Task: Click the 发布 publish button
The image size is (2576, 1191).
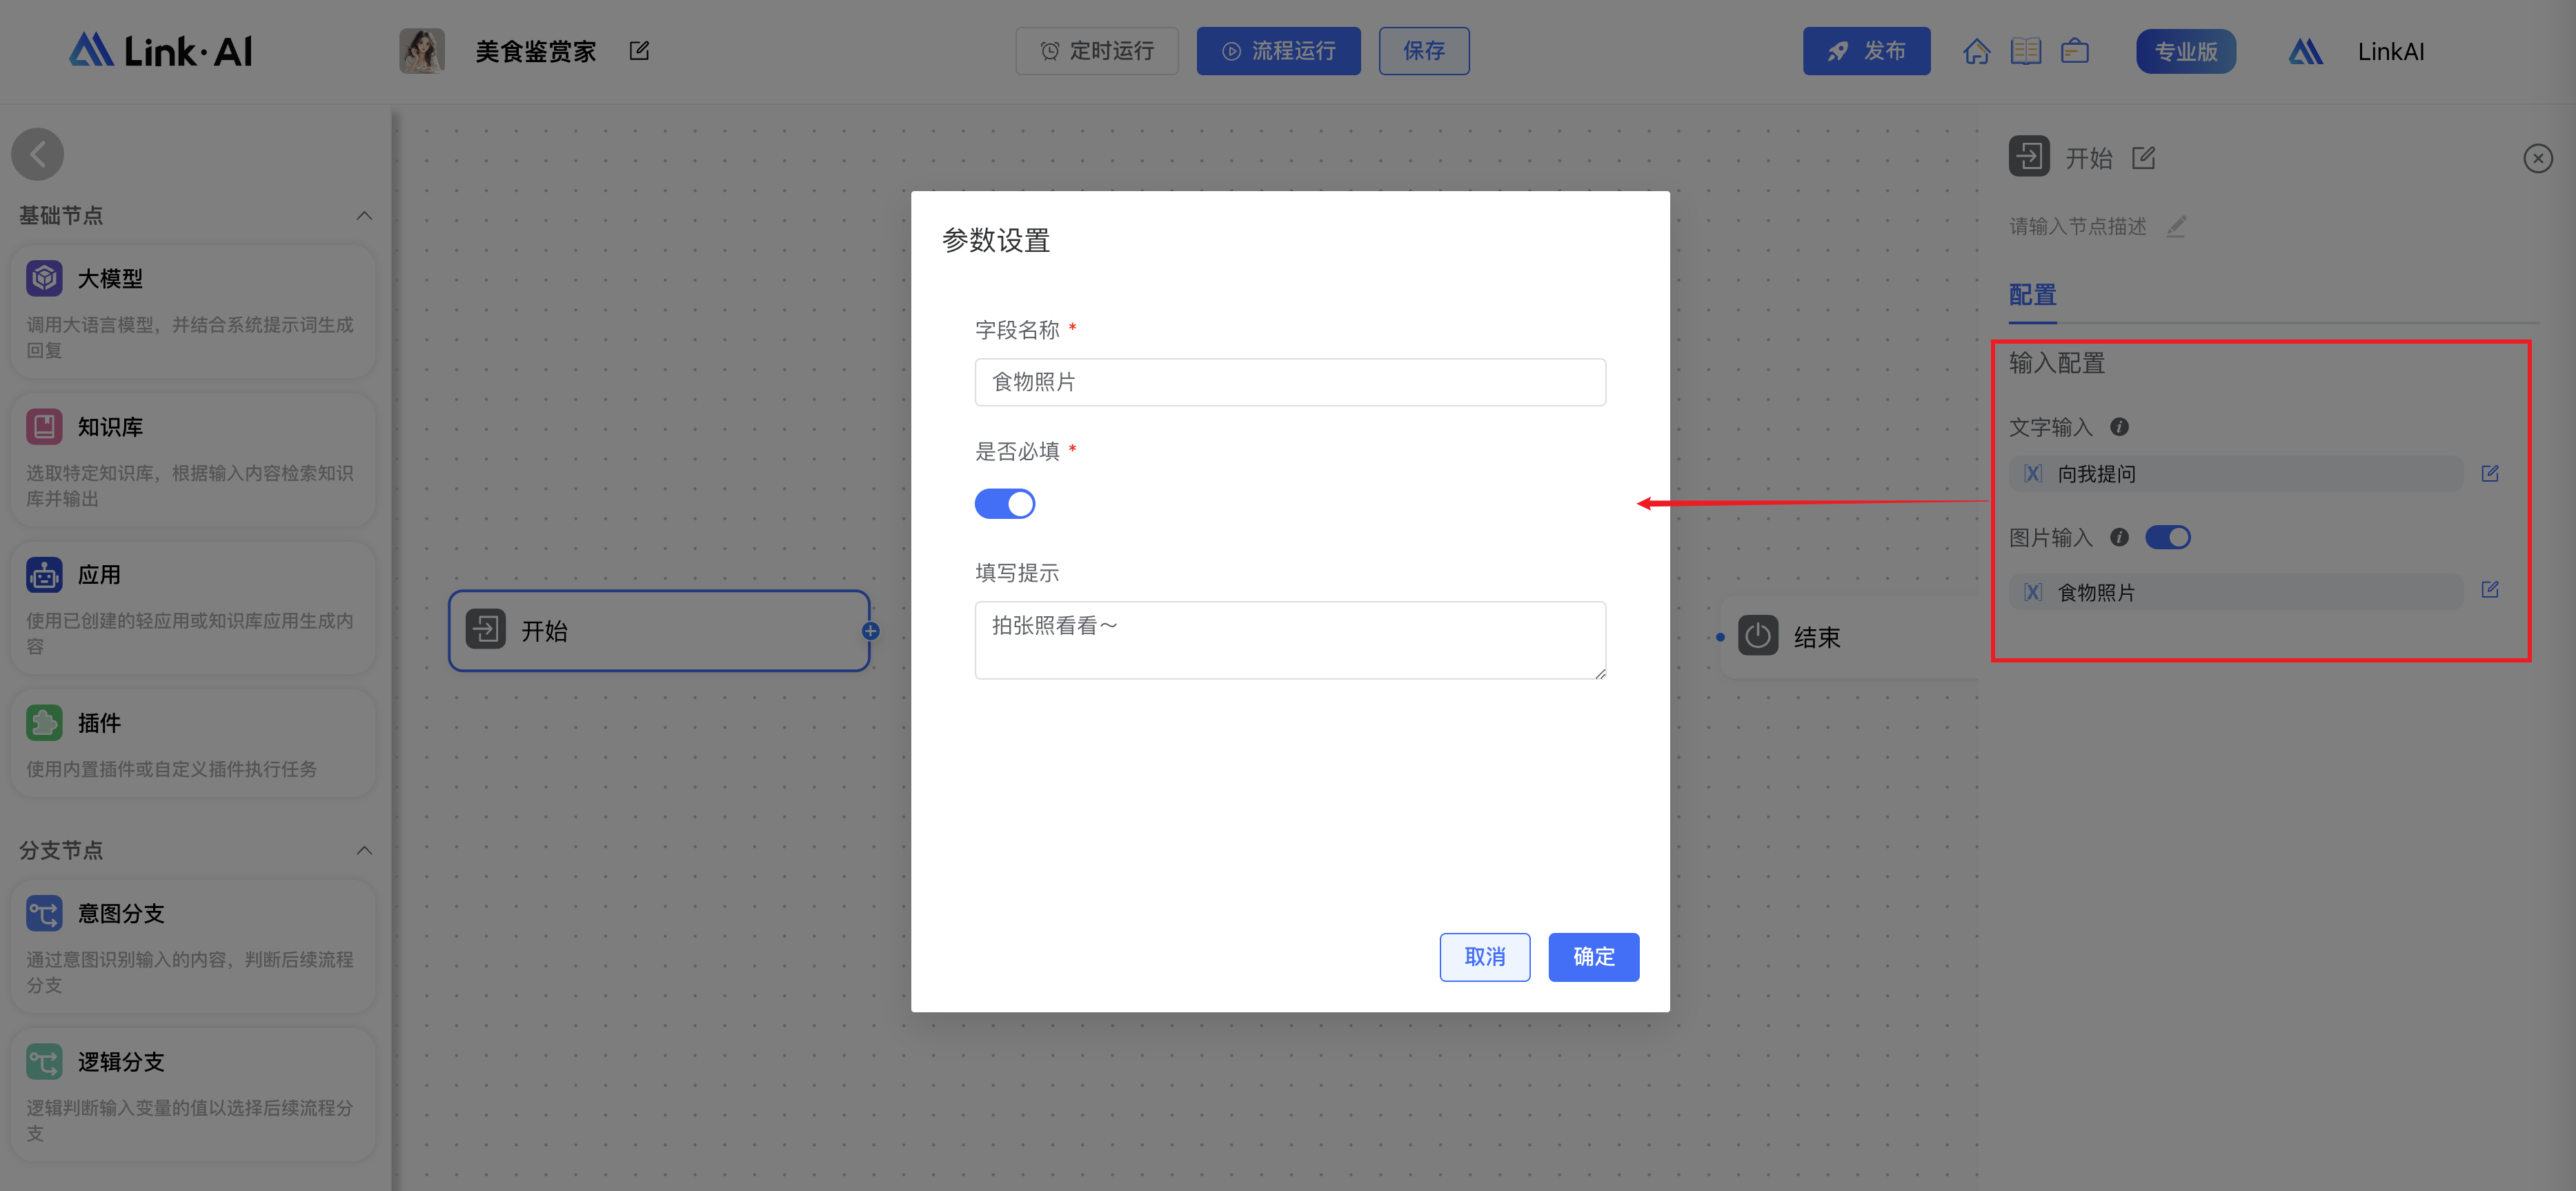Action: [x=1866, y=50]
